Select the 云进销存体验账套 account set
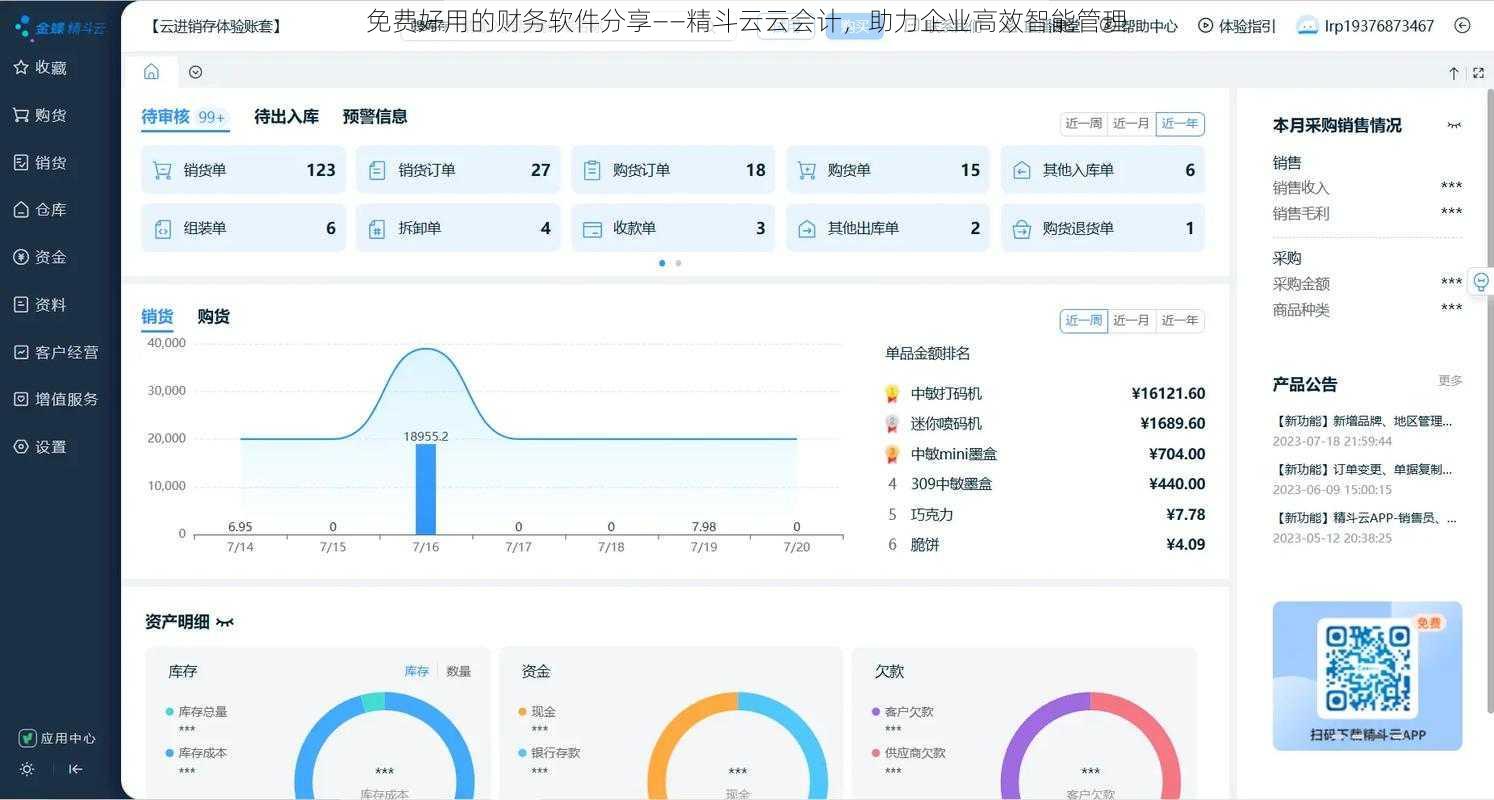This screenshot has height=800, width=1494. tap(216, 26)
